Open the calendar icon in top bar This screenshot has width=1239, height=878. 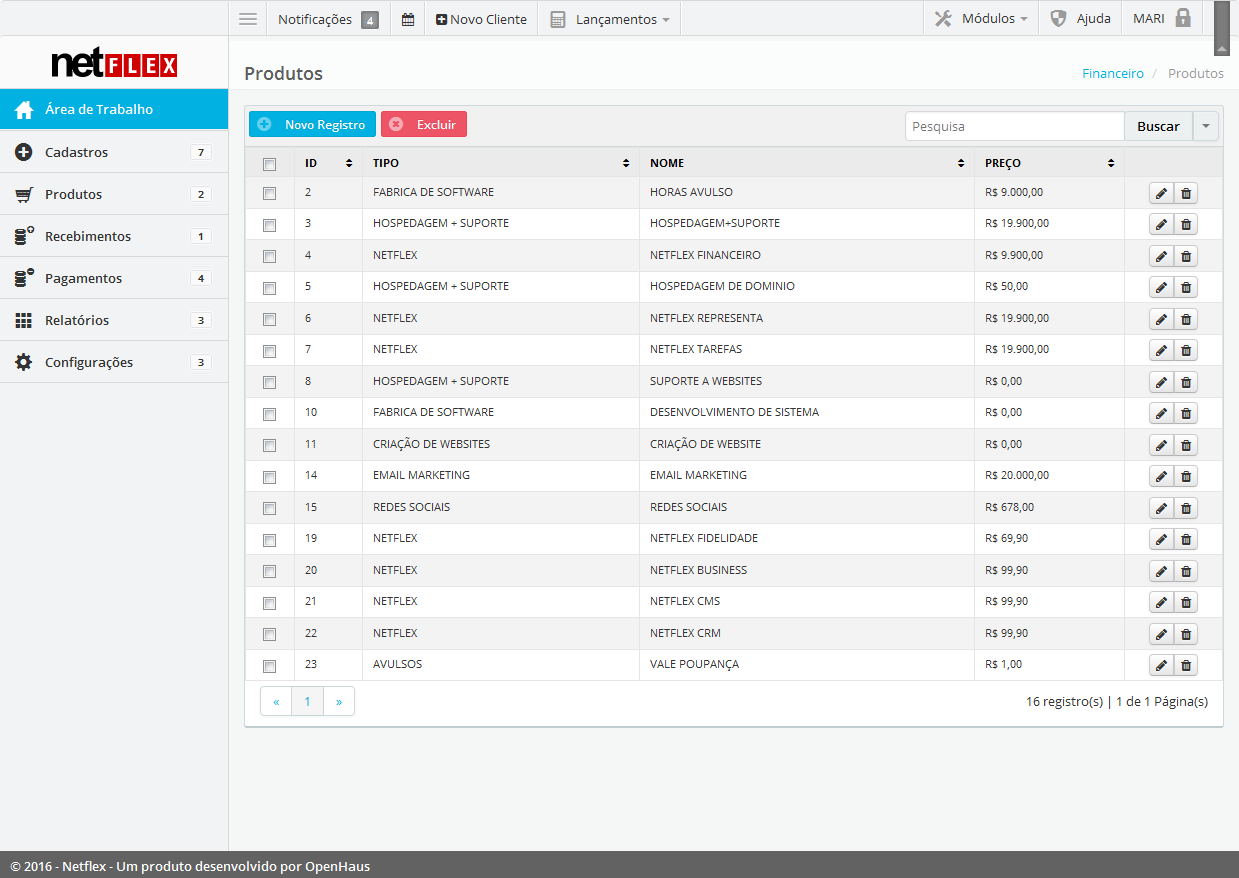pos(408,19)
